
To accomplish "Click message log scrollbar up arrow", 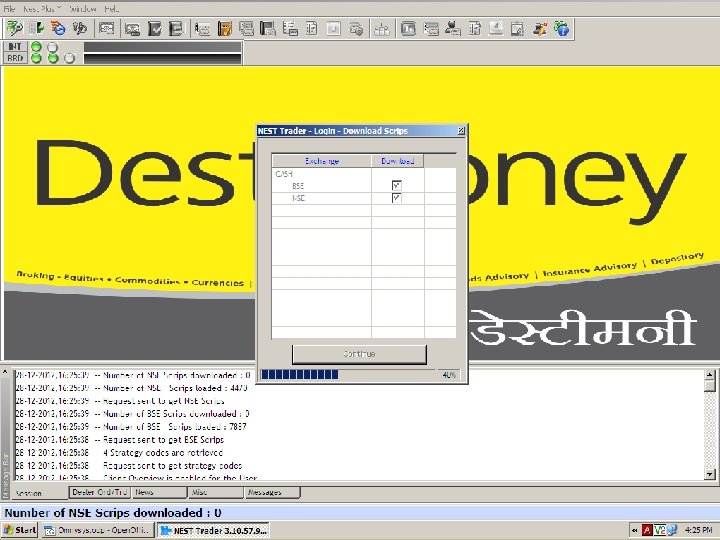I will click(709, 375).
